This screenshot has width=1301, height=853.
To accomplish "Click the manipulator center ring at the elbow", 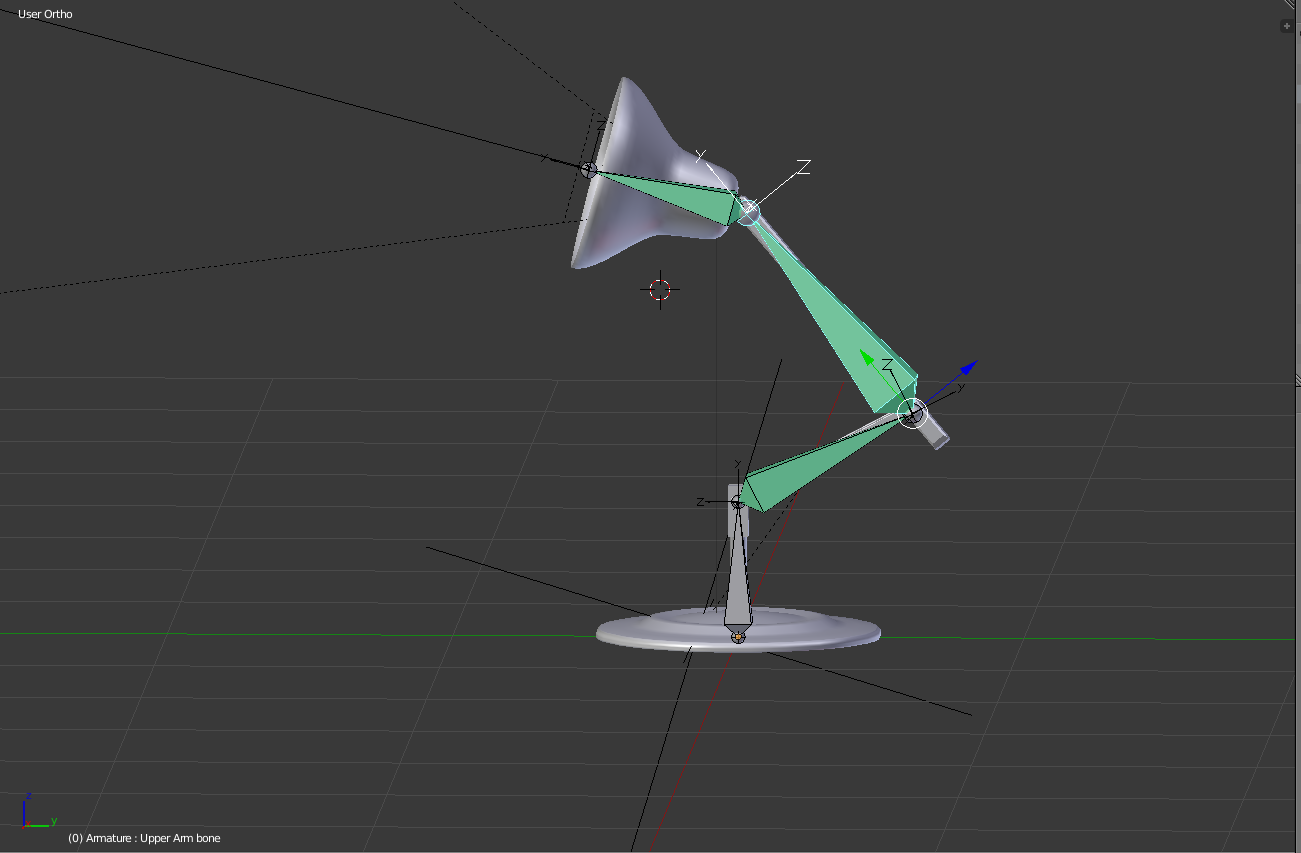I will [x=912, y=413].
